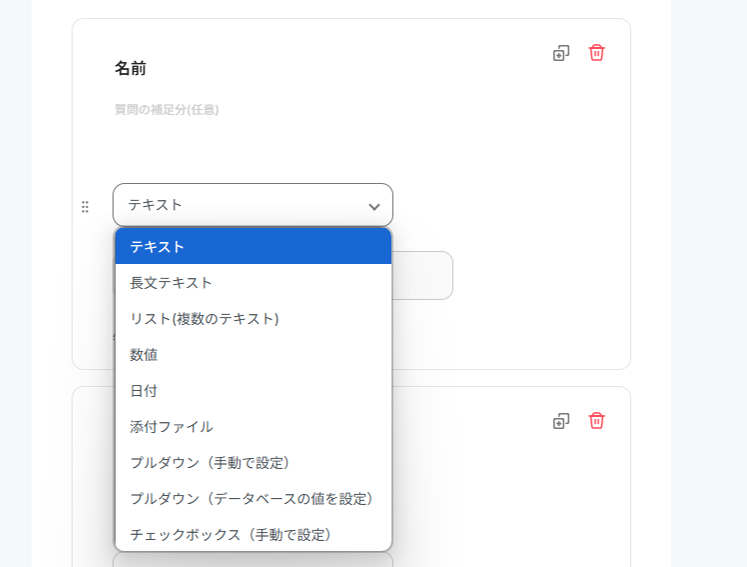
Task: Choose プルダウン（手動で設定）
Action: point(252,463)
